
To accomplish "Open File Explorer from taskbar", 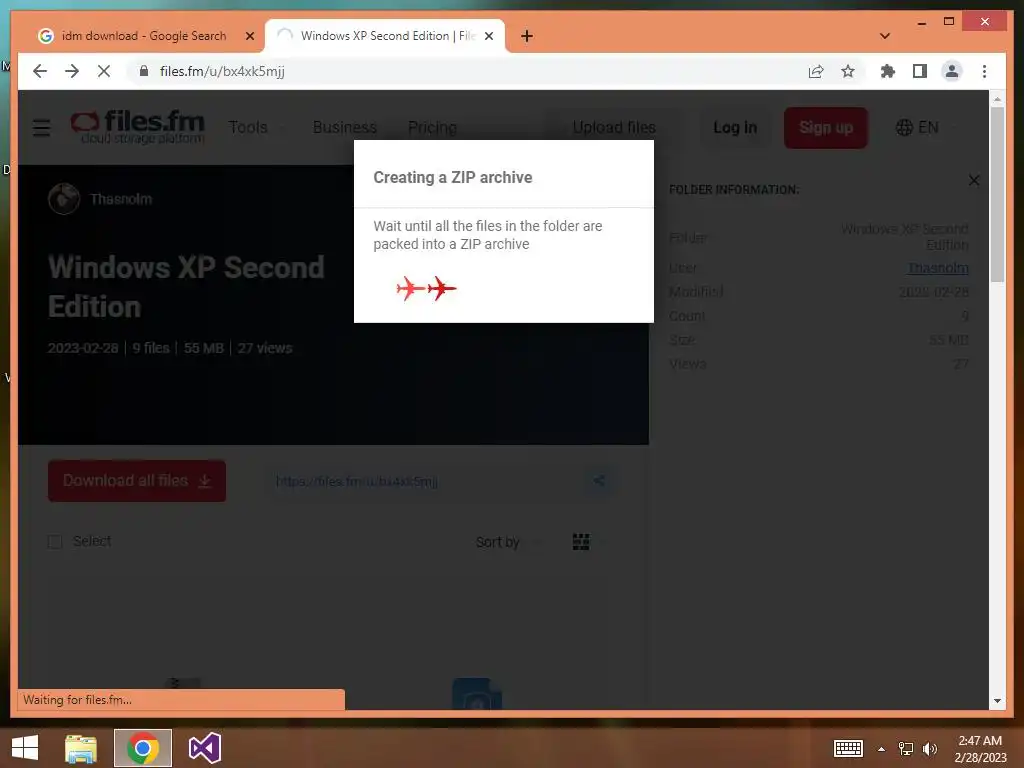I will (x=80, y=748).
